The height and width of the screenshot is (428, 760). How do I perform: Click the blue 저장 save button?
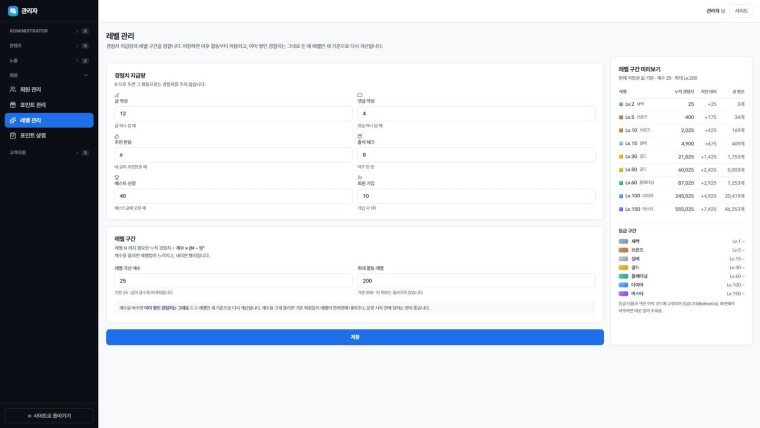click(x=355, y=337)
